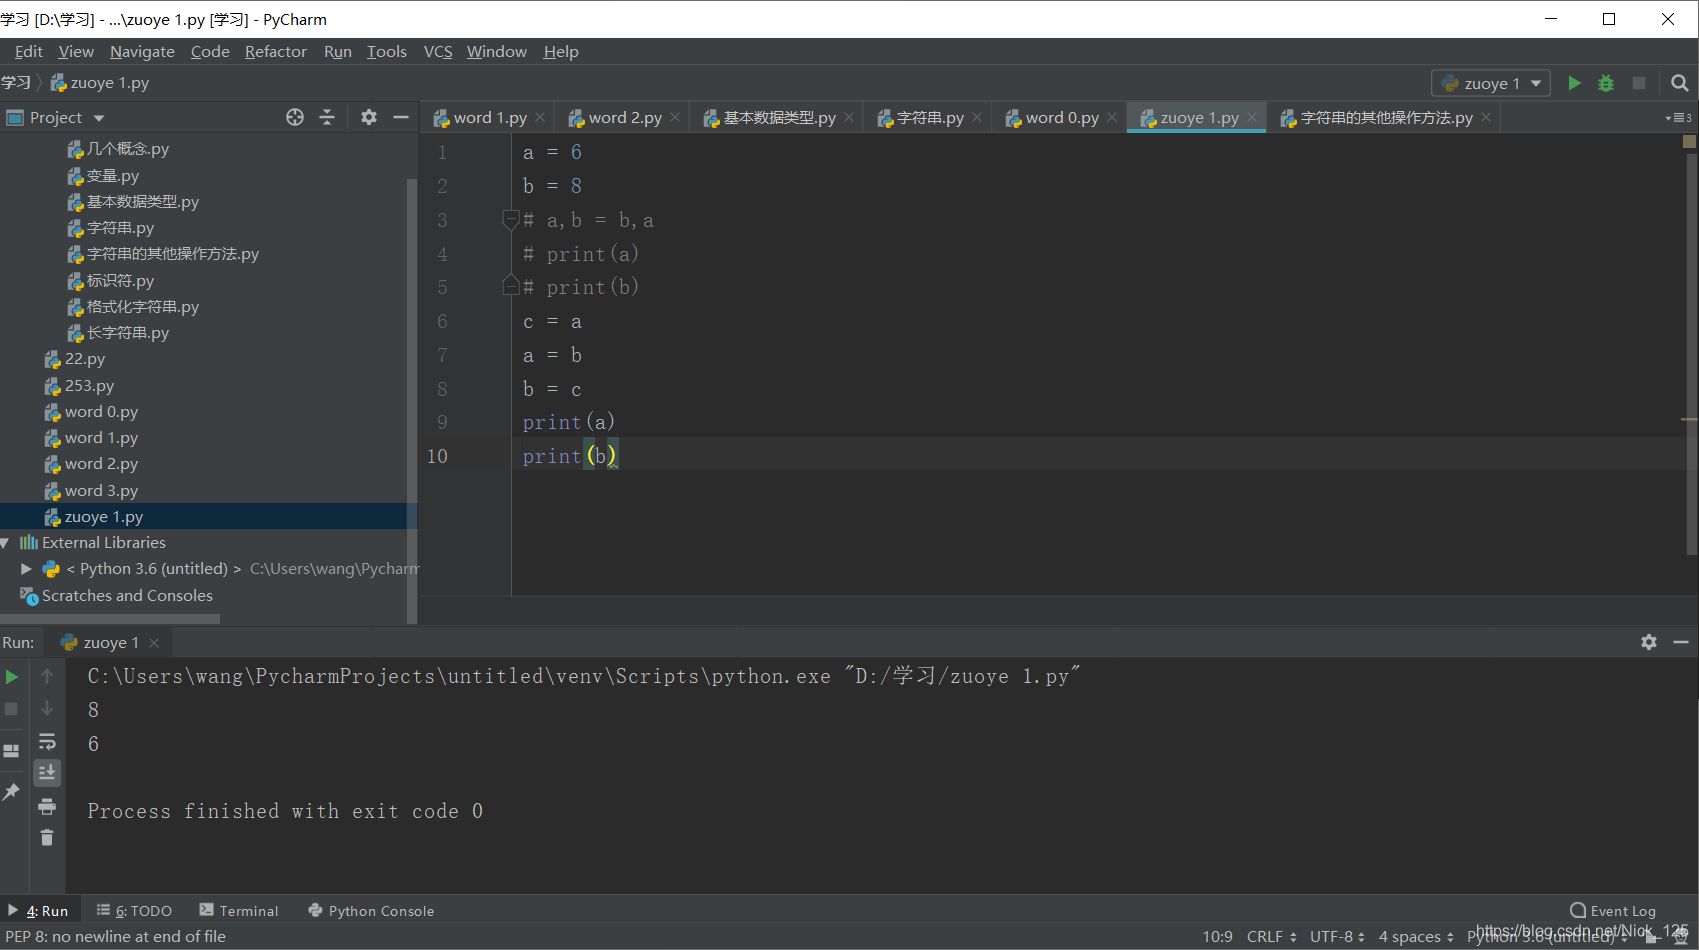Viewport: 1699px width, 950px height.
Task: Change 4 spaces indent setting
Action: (x=1416, y=937)
